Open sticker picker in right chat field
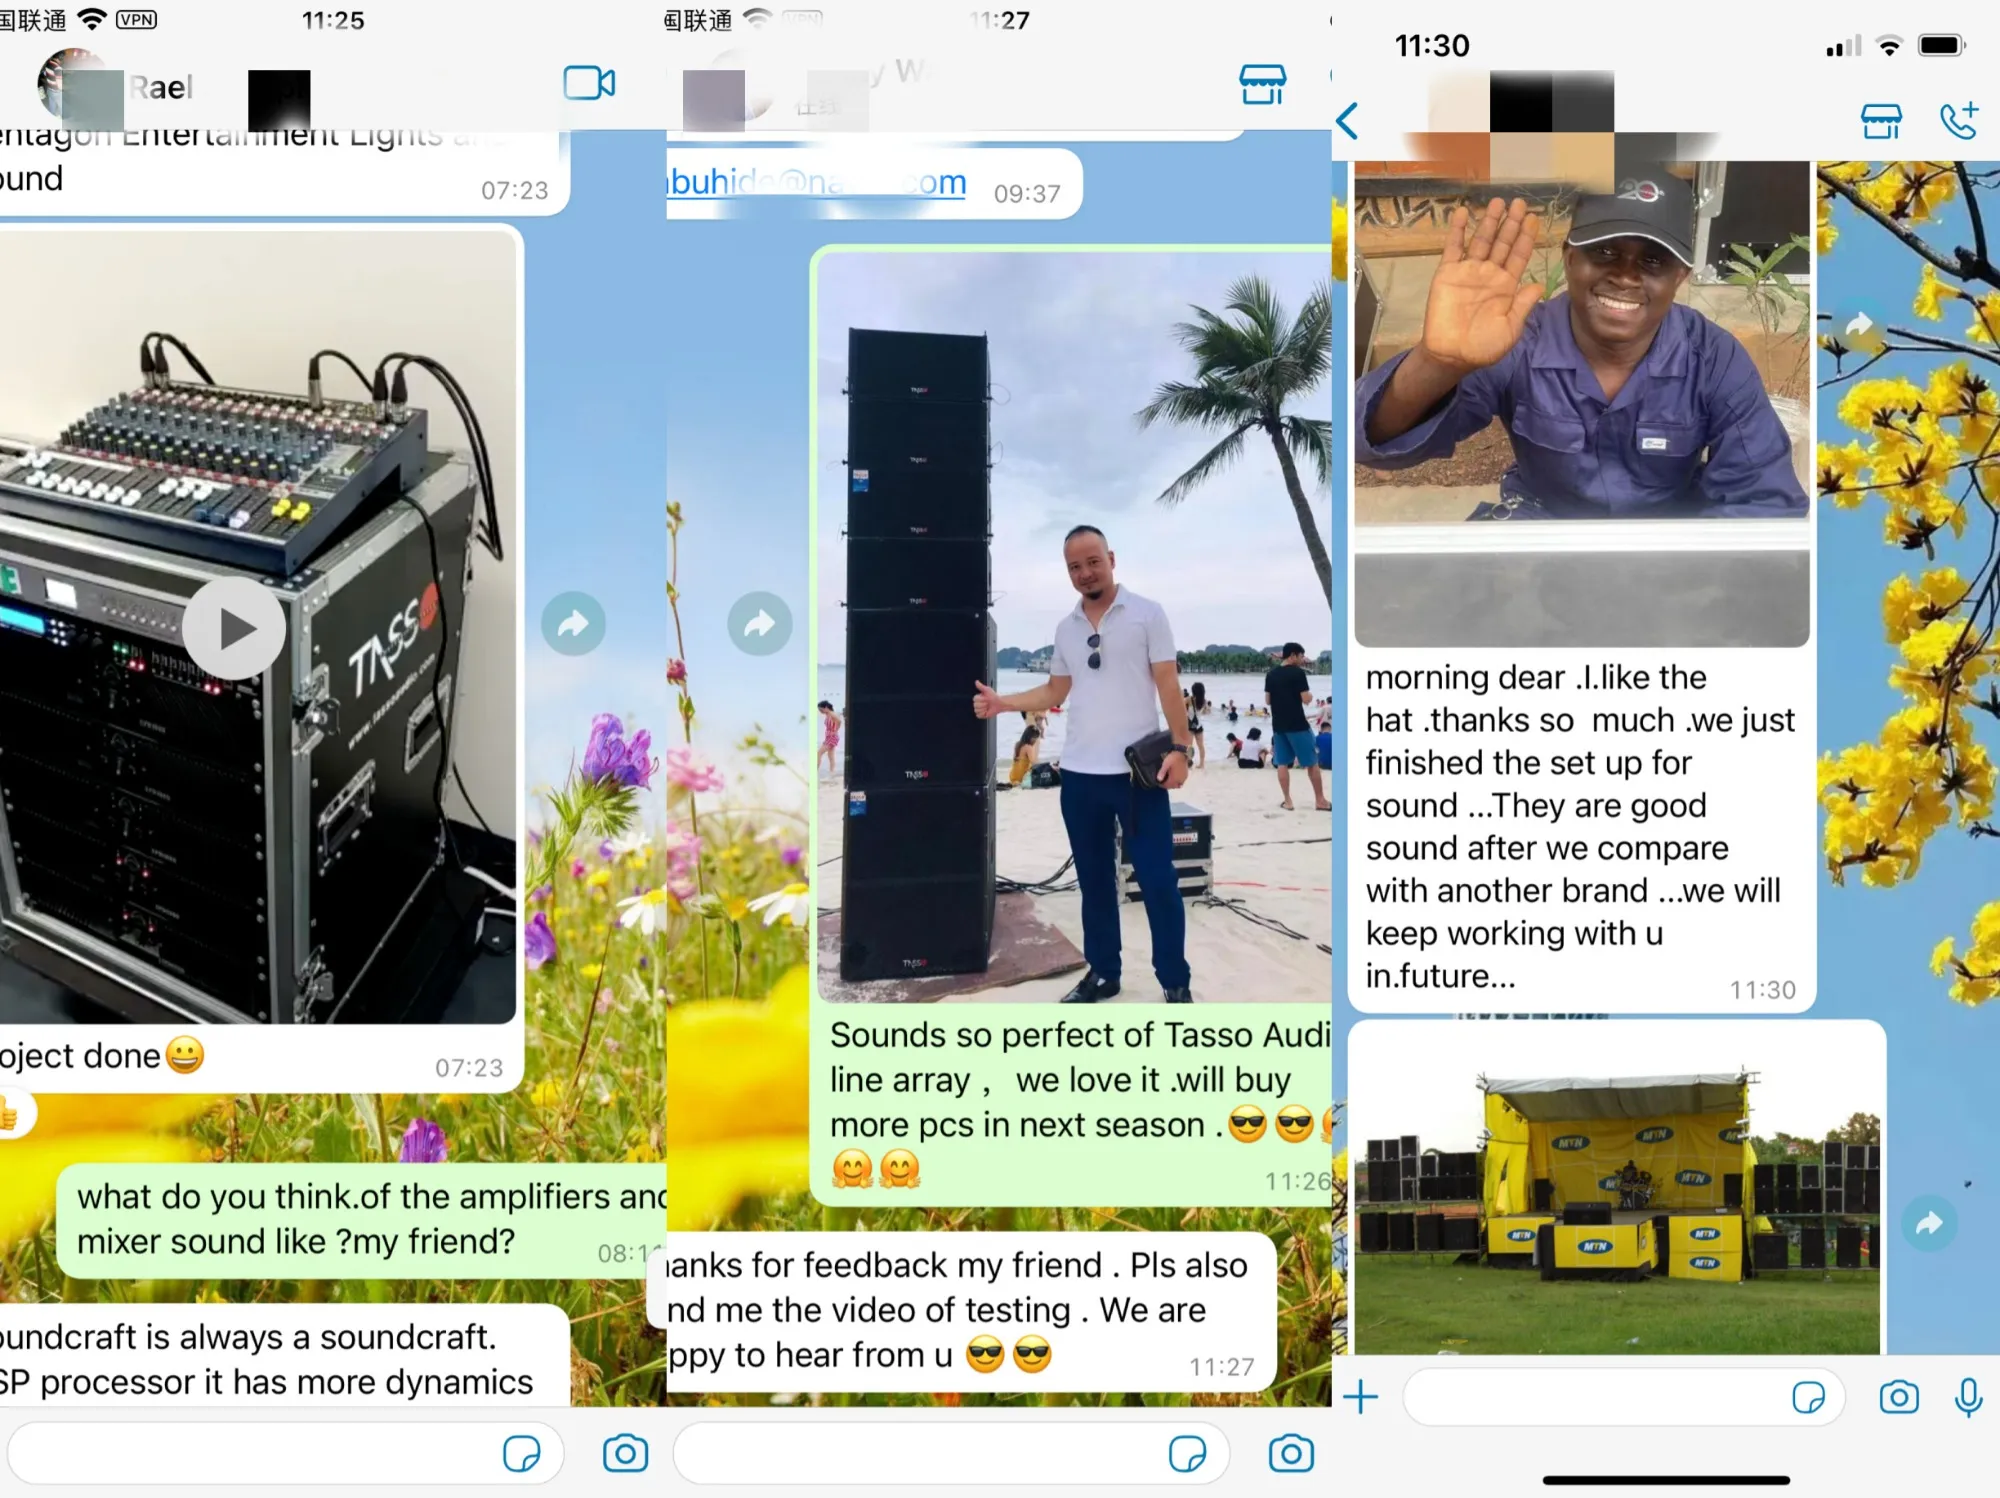This screenshot has width=2000, height=1498. click(x=1808, y=1396)
